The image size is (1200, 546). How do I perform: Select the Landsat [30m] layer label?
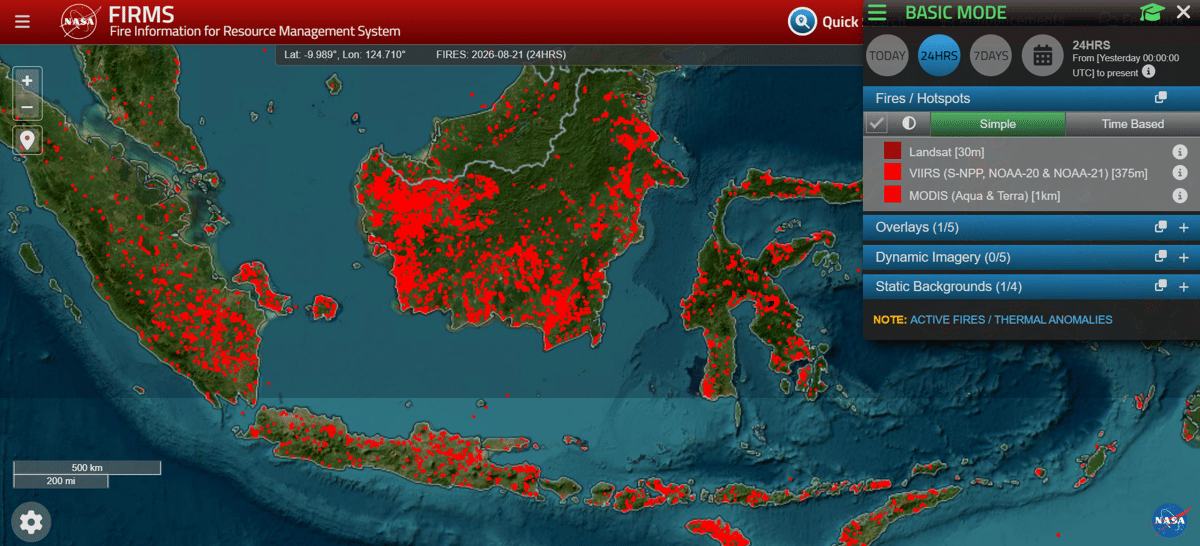click(947, 152)
